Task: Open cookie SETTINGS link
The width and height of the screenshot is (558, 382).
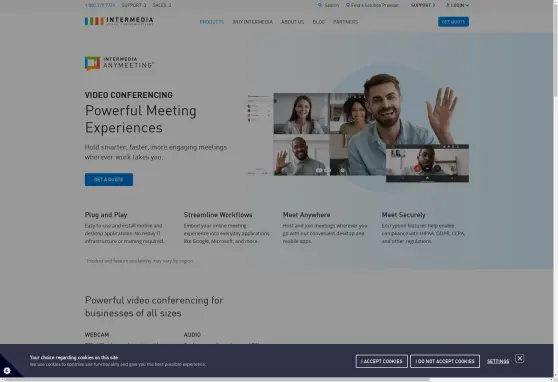Action: 498,361
